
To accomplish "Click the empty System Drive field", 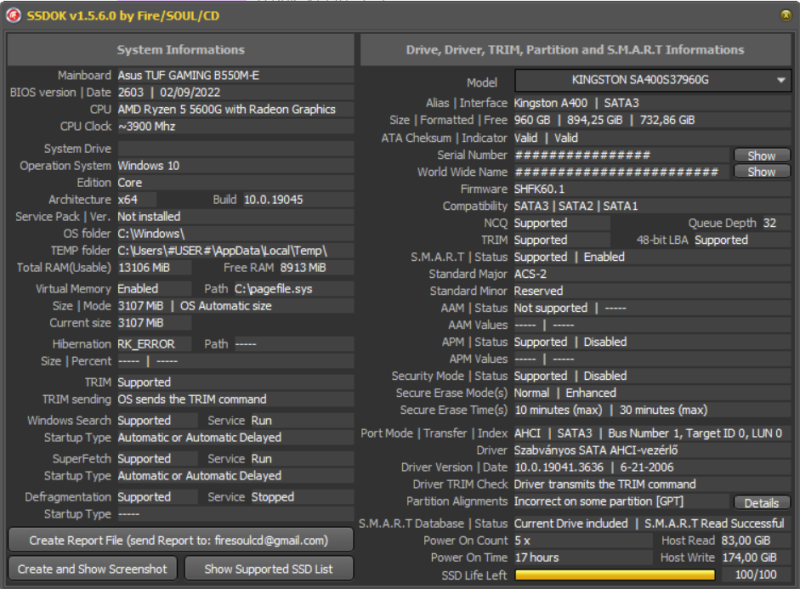I will 235,149.
